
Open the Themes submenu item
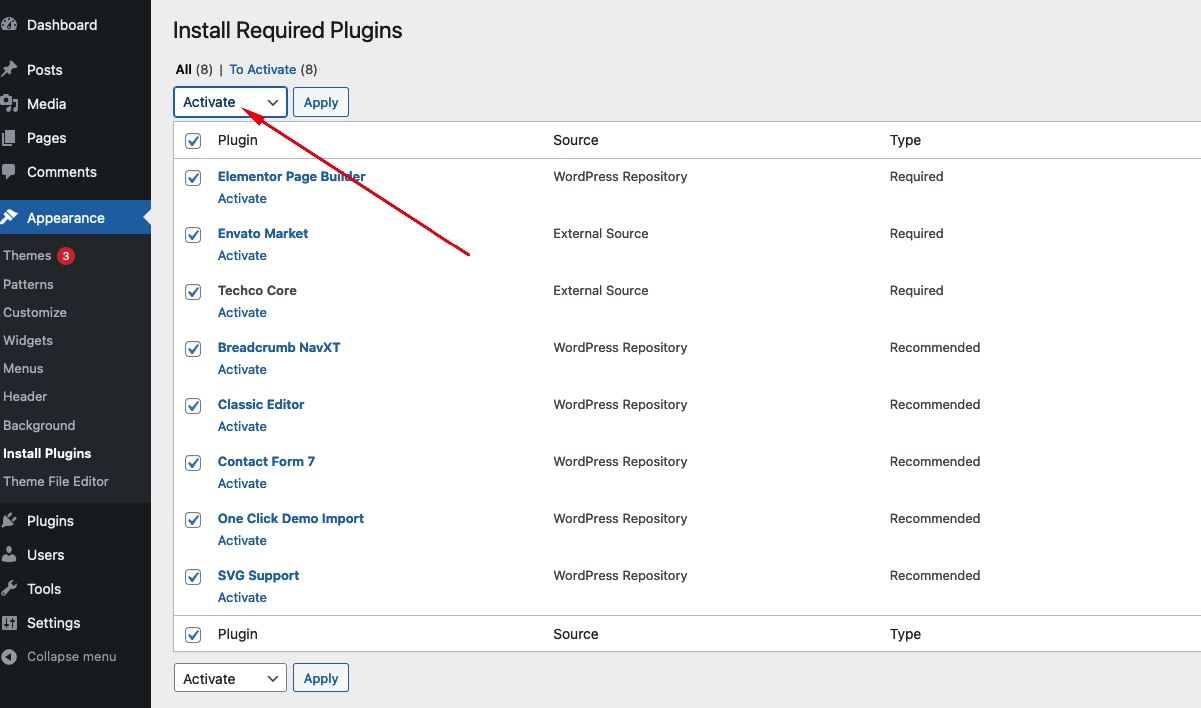[x=27, y=256]
